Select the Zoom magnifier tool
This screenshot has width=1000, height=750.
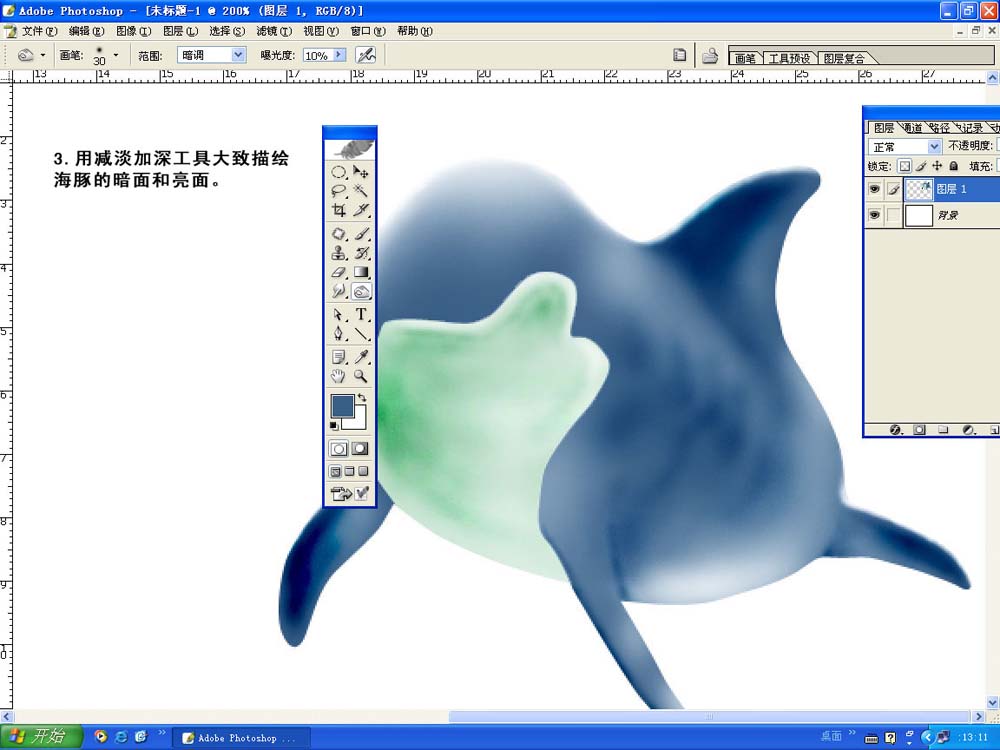tap(361, 376)
